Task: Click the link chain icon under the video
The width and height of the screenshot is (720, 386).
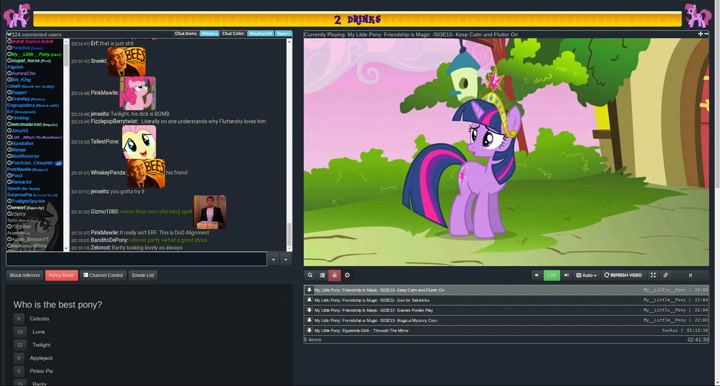Action: click(665, 275)
